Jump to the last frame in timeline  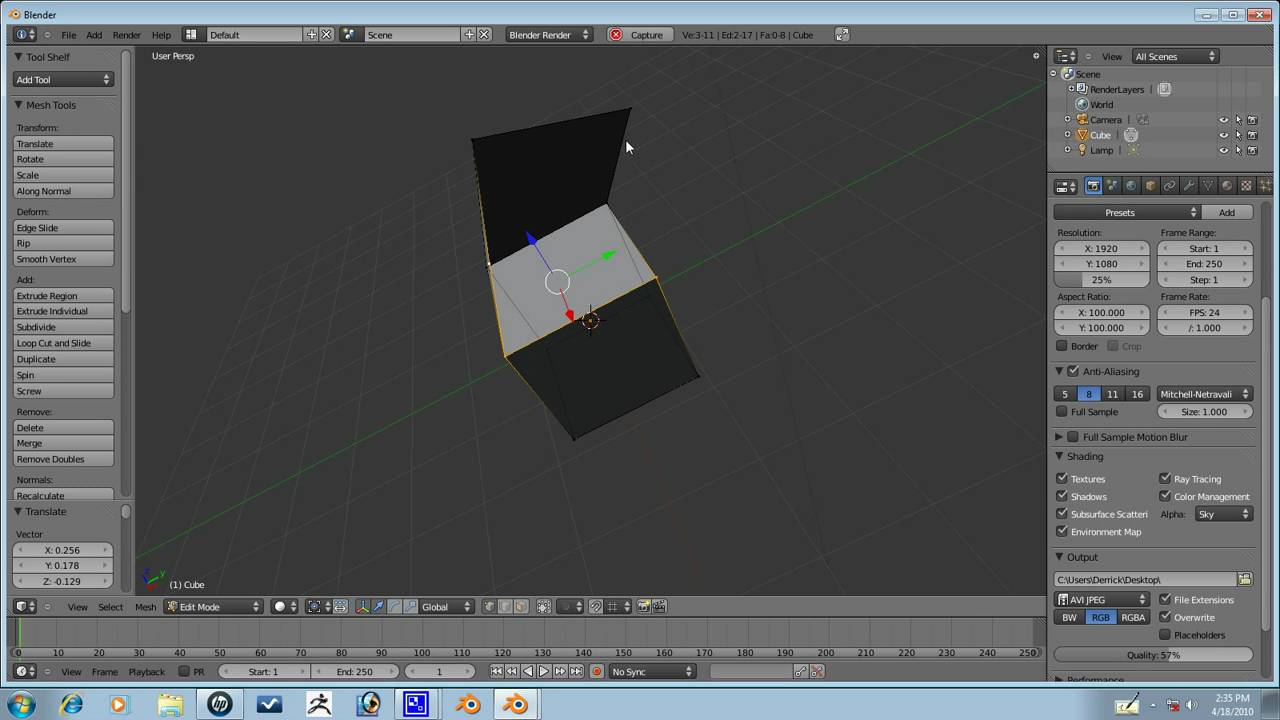tap(576, 672)
